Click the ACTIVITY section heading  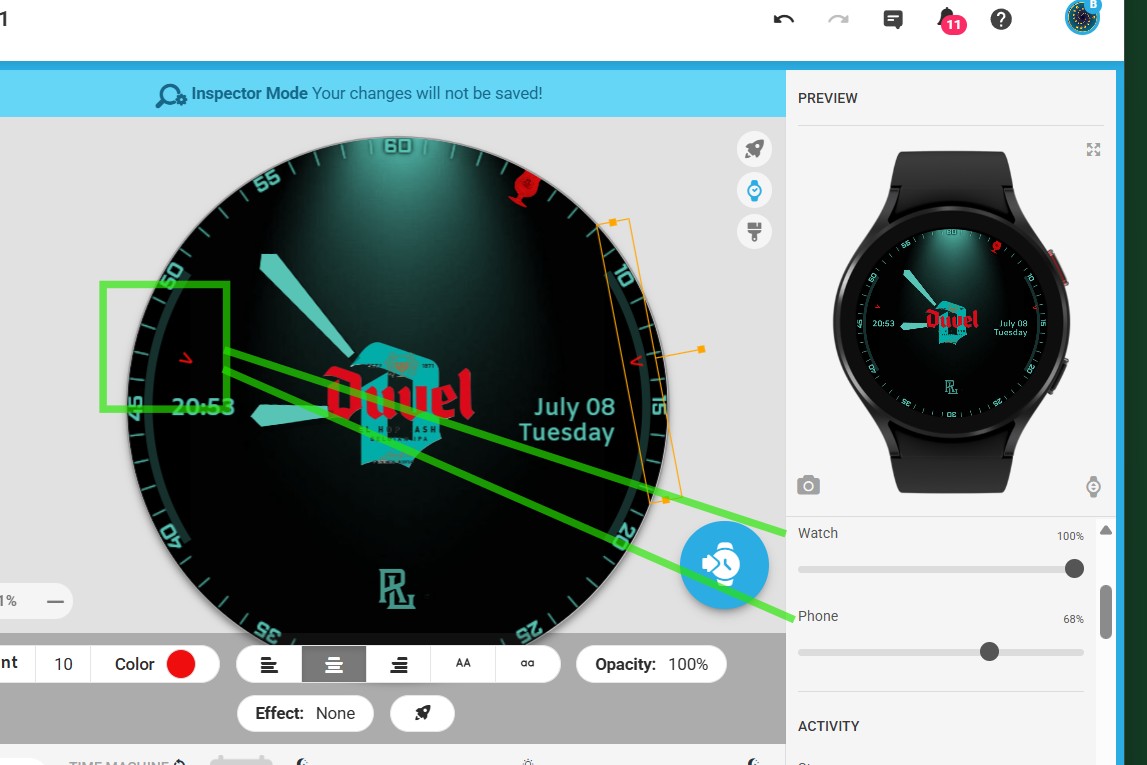coord(828,726)
